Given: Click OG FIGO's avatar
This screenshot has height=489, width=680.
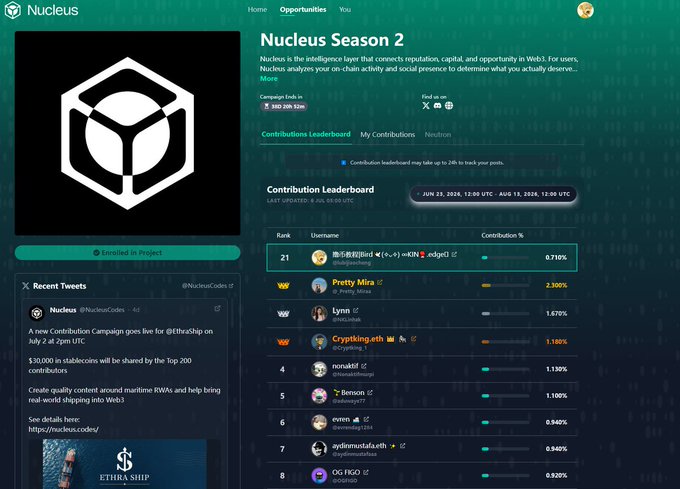Looking at the screenshot, I should [x=319, y=476].
